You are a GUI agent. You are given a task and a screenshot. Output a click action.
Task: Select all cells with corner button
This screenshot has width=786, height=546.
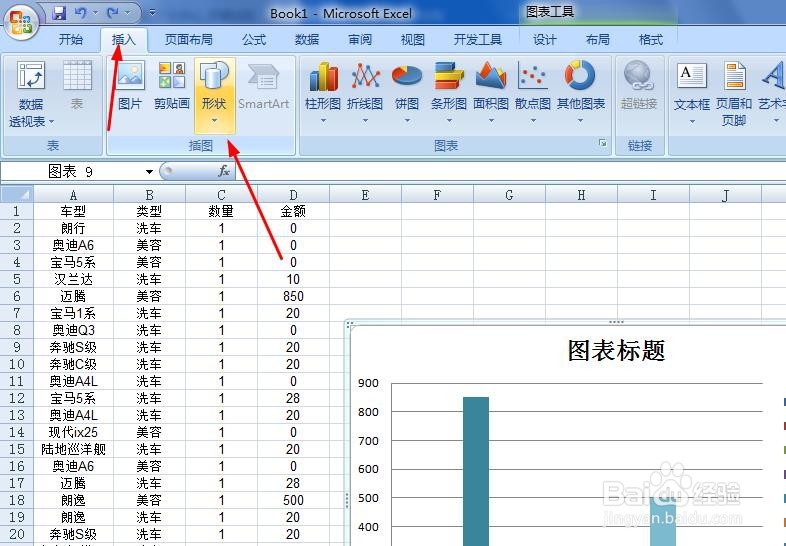pos(17,194)
